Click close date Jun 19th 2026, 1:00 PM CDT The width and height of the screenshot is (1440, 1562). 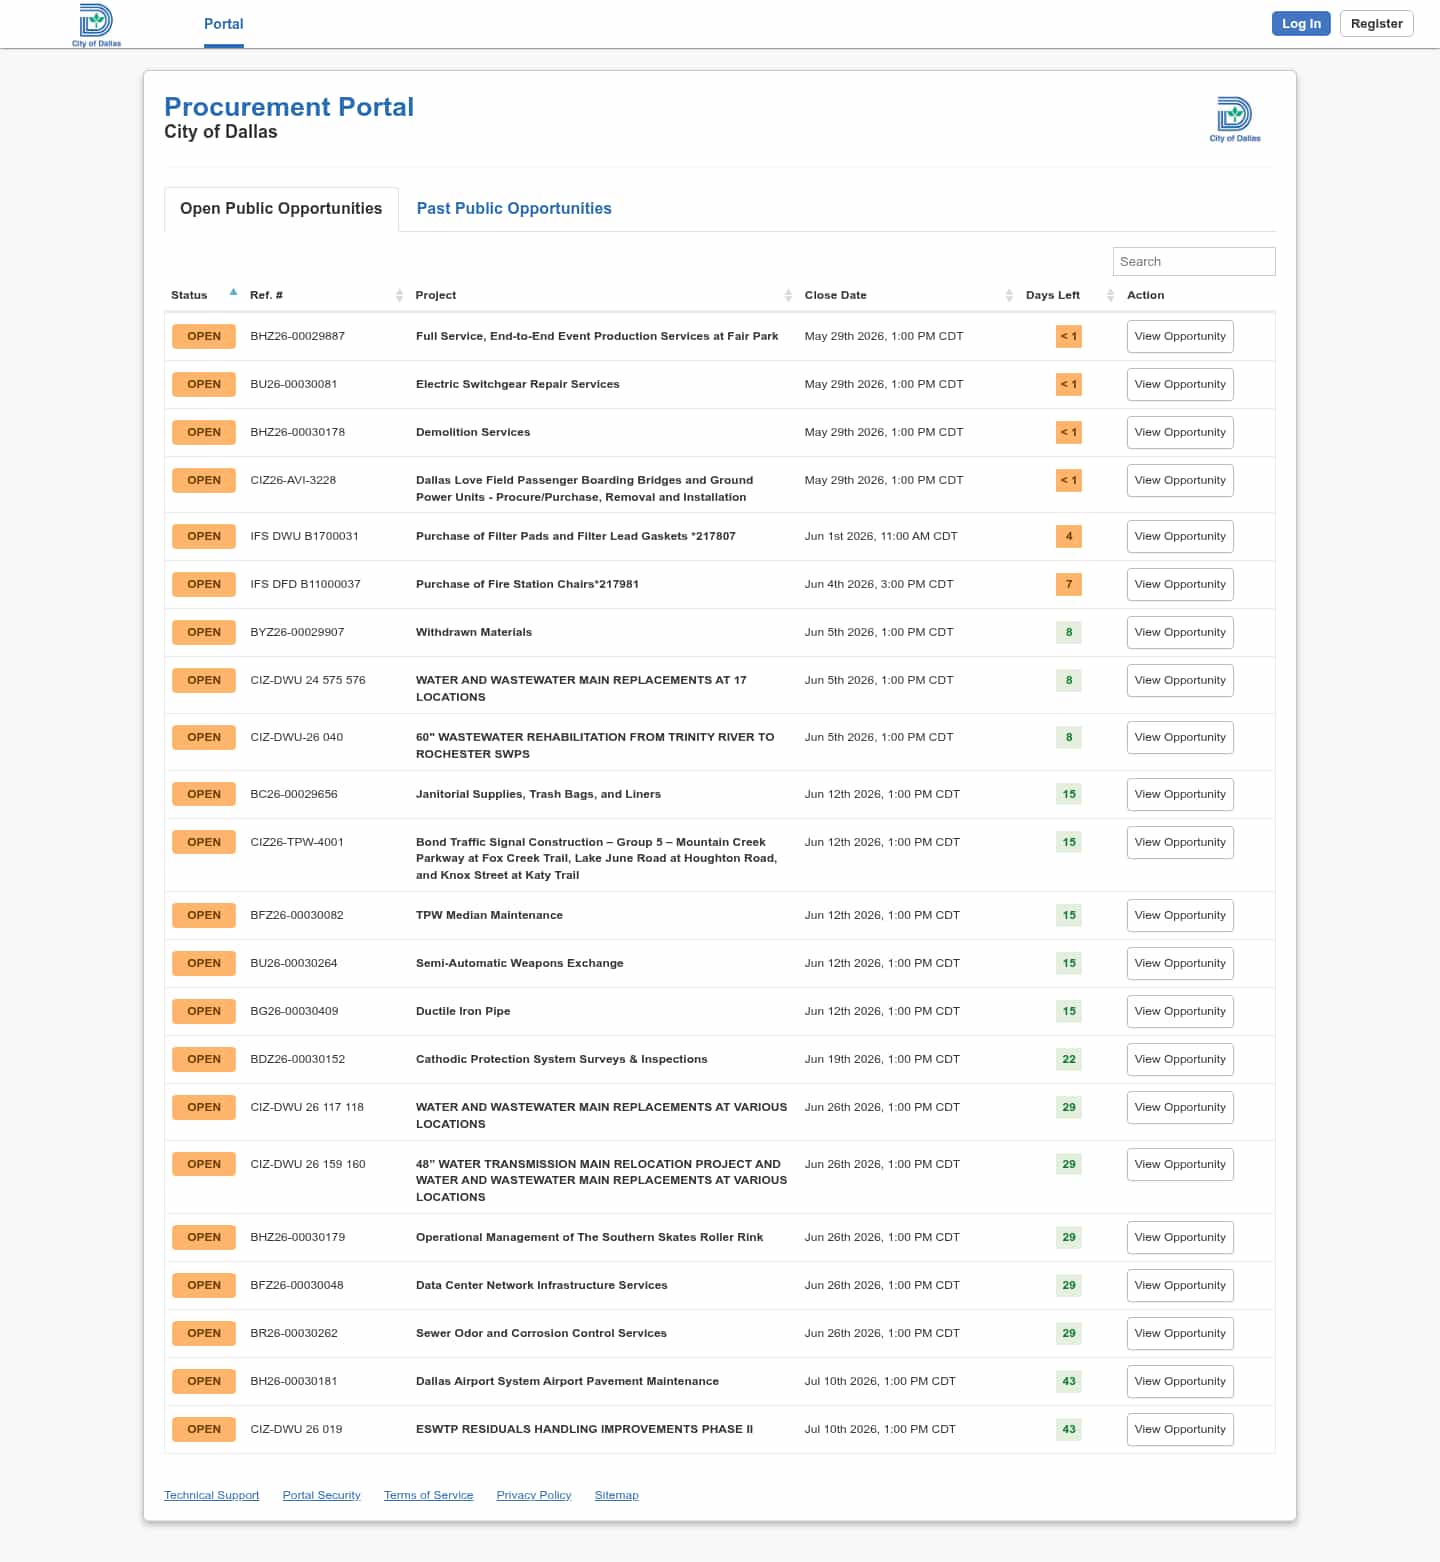tap(882, 1059)
